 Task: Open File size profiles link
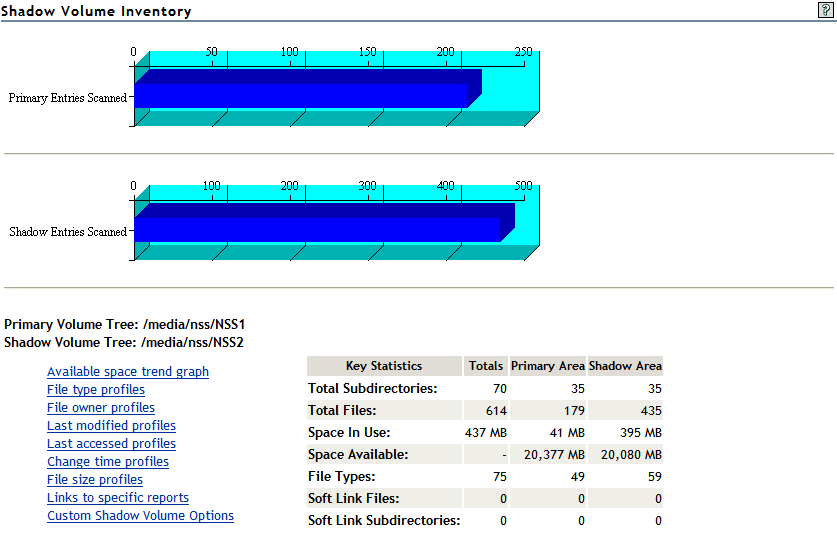[x=94, y=480]
